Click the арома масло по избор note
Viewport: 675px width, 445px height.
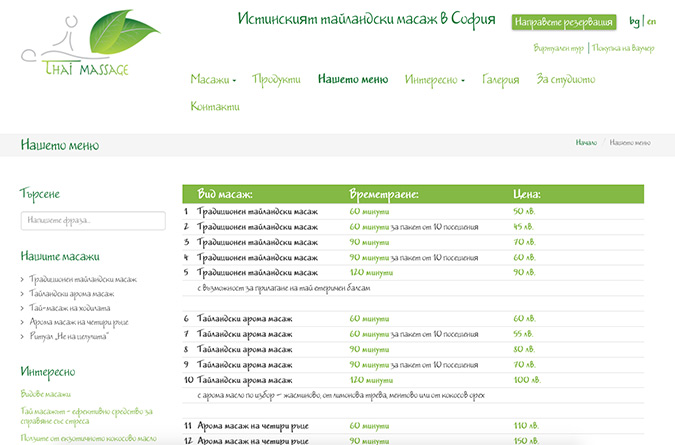tap(341, 396)
